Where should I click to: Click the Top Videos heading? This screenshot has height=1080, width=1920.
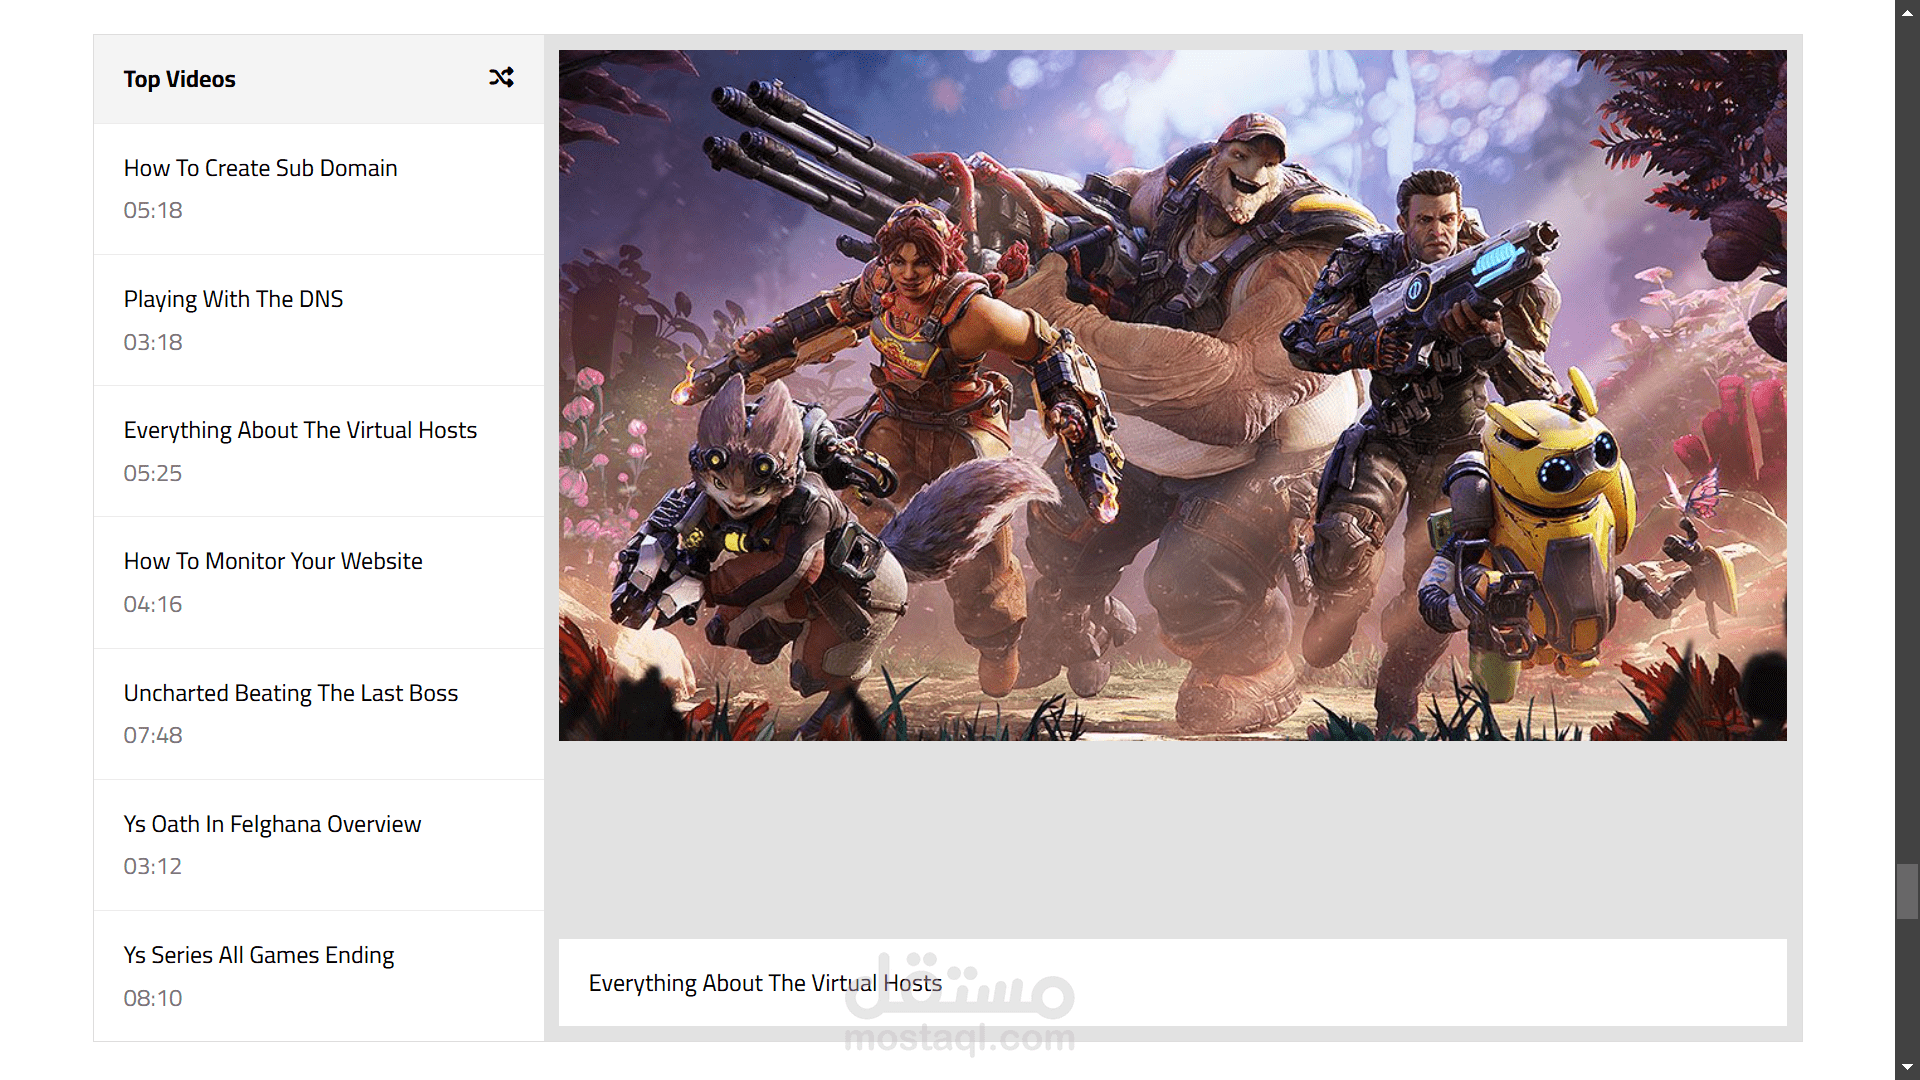coord(180,79)
